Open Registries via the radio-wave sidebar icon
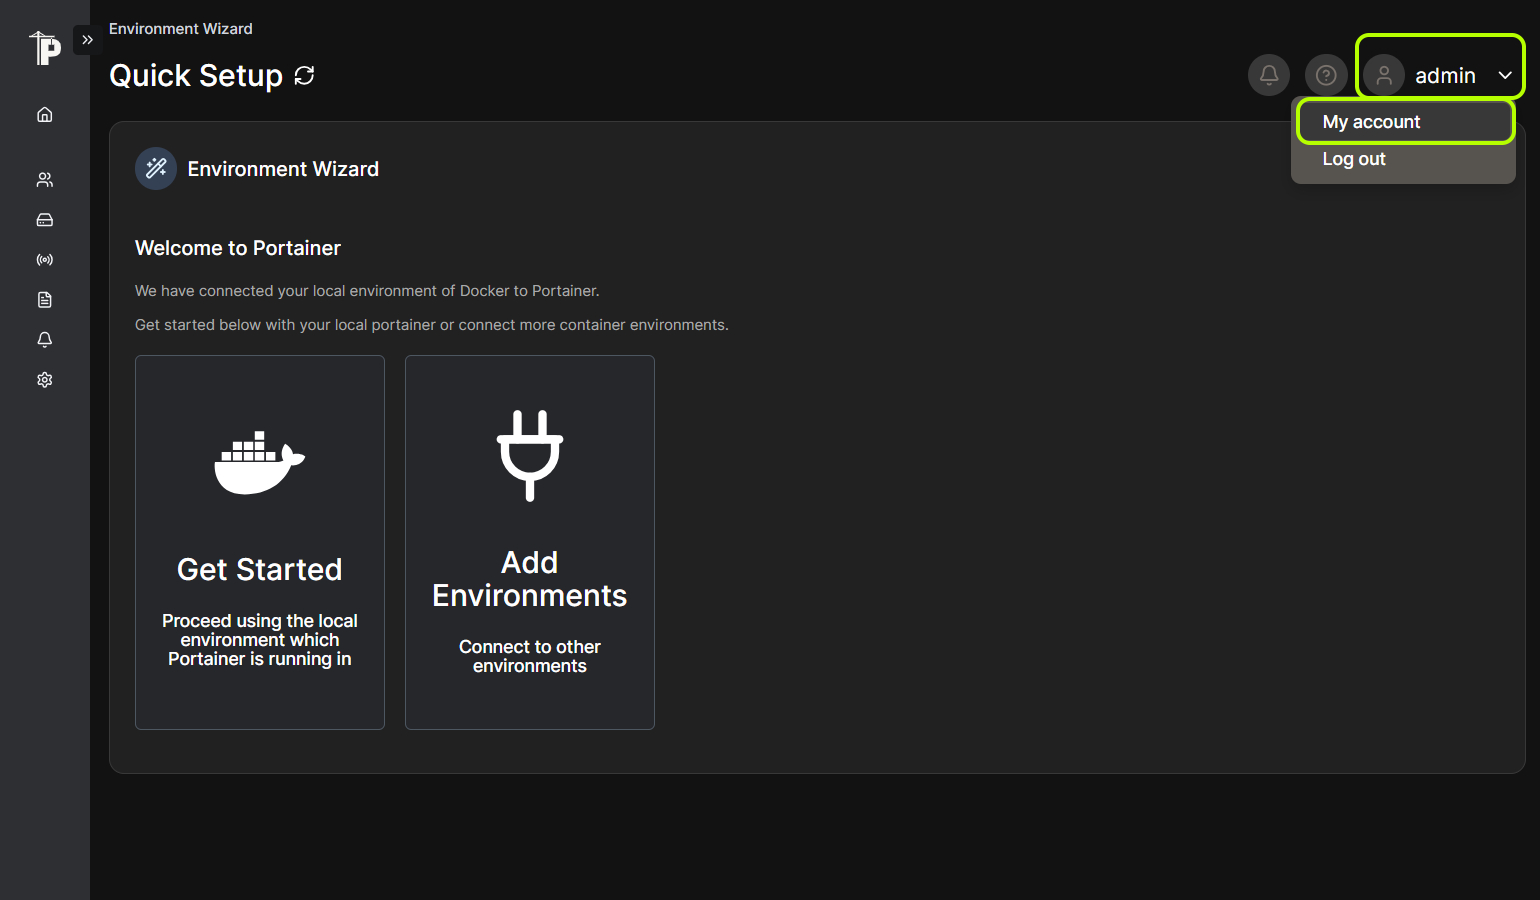The width and height of the screenshot is (1540, 900). point(45,260)
